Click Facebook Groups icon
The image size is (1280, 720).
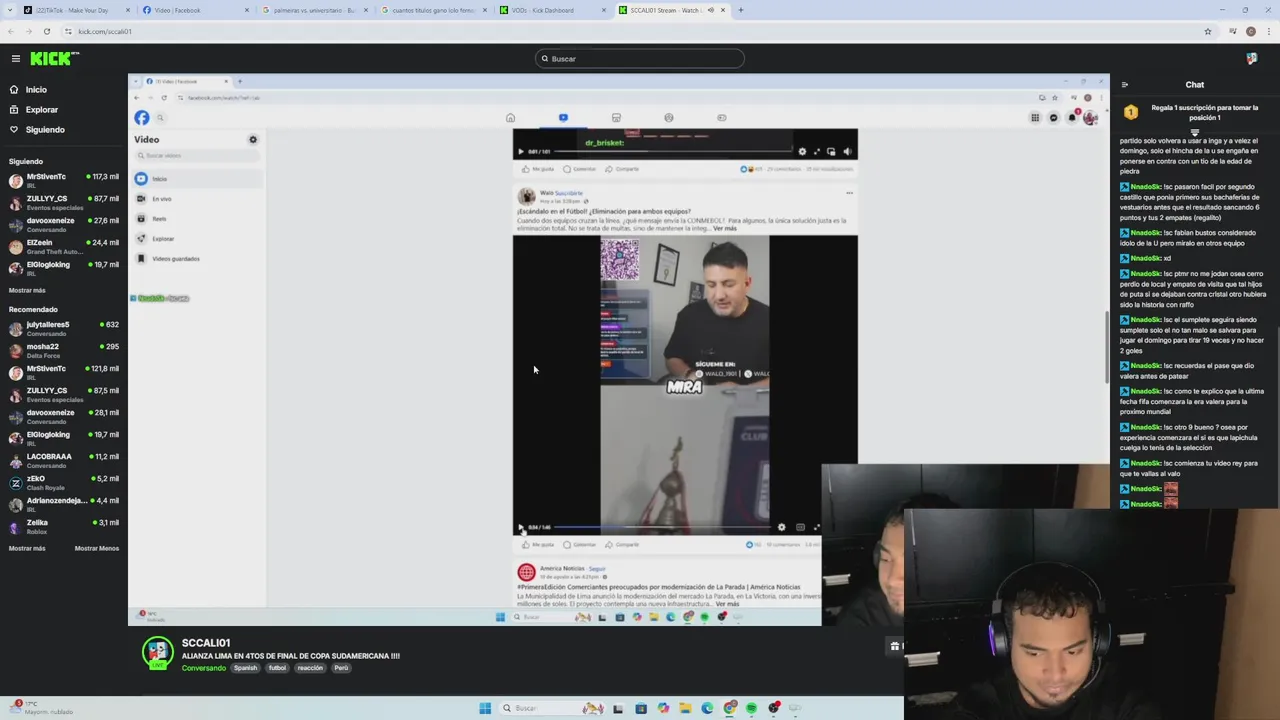click(669, 118)
